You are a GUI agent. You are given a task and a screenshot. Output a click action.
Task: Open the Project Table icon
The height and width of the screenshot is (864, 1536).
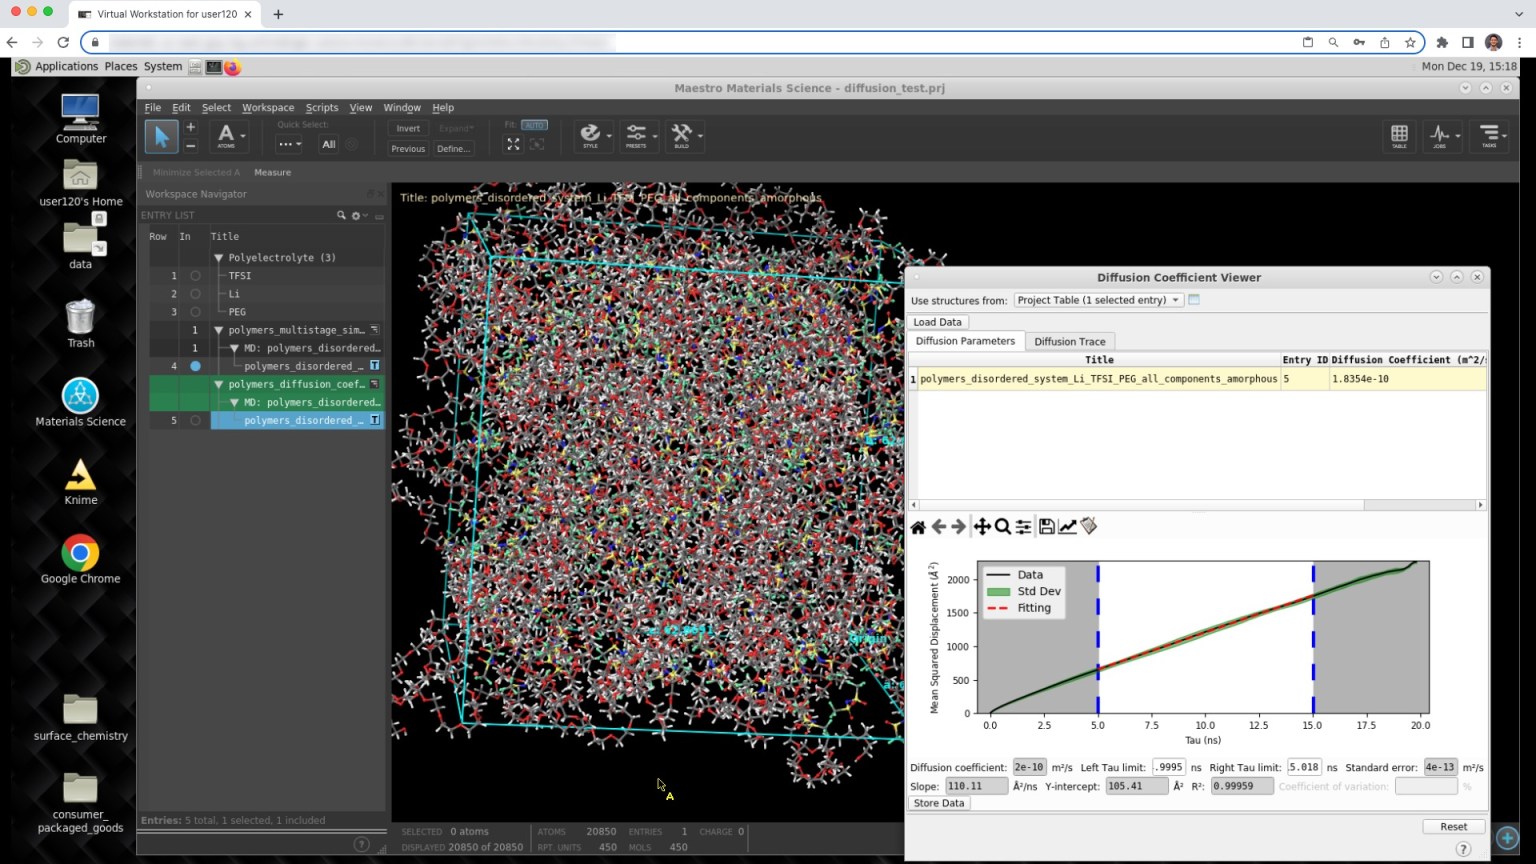[x=1399, y=135]
